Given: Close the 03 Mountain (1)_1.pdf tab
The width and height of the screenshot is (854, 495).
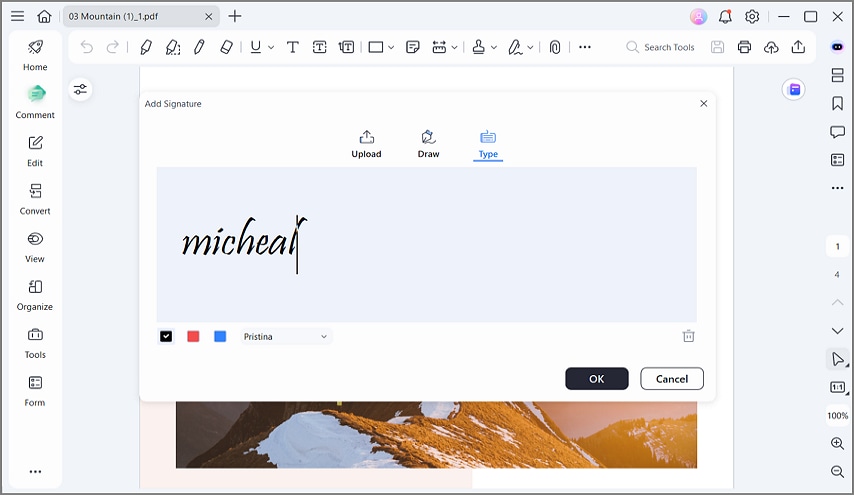Looking at the screenshot, I should 209,17.
